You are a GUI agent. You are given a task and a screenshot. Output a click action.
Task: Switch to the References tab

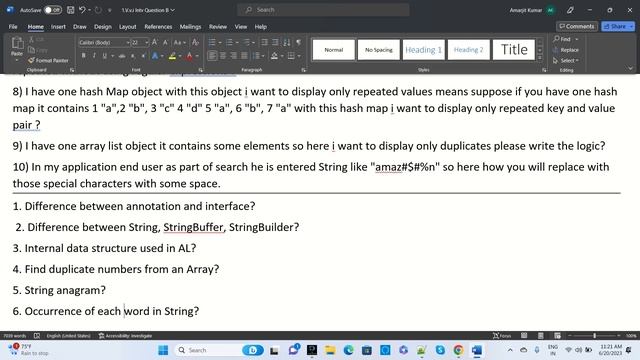[x=158, y=27]
